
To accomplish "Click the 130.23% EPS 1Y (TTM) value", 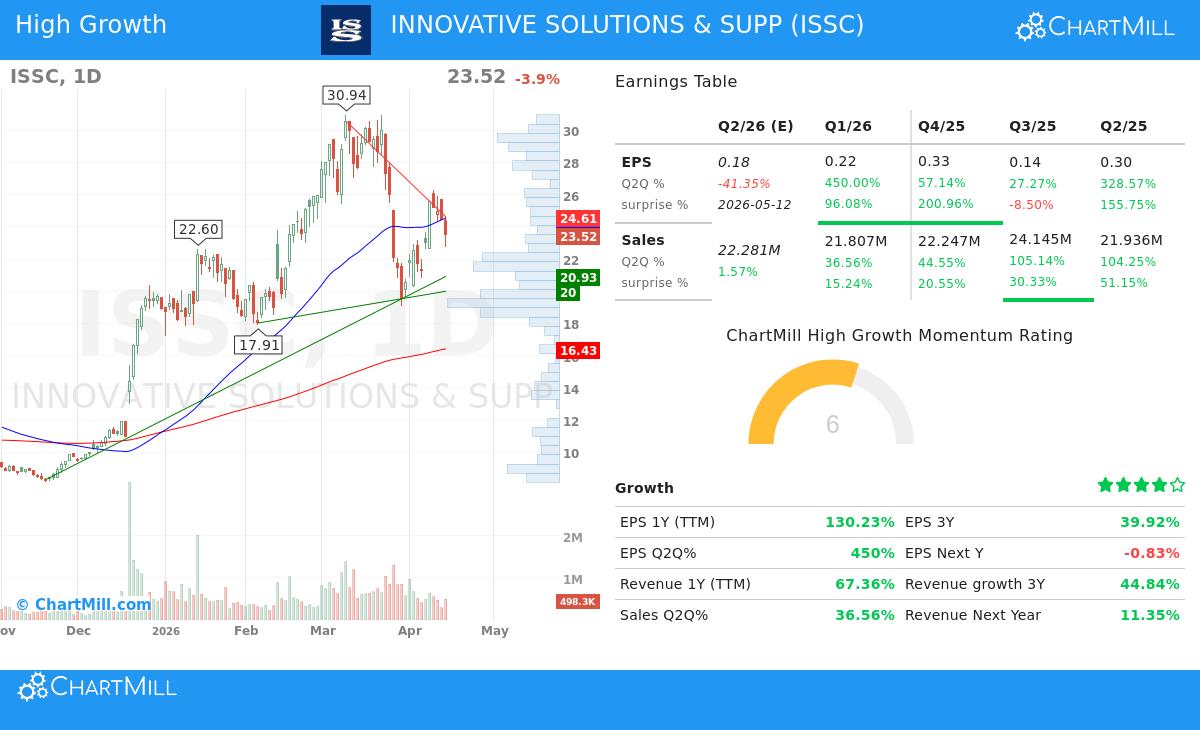I will pyautogui.click(x=861, y=521).
